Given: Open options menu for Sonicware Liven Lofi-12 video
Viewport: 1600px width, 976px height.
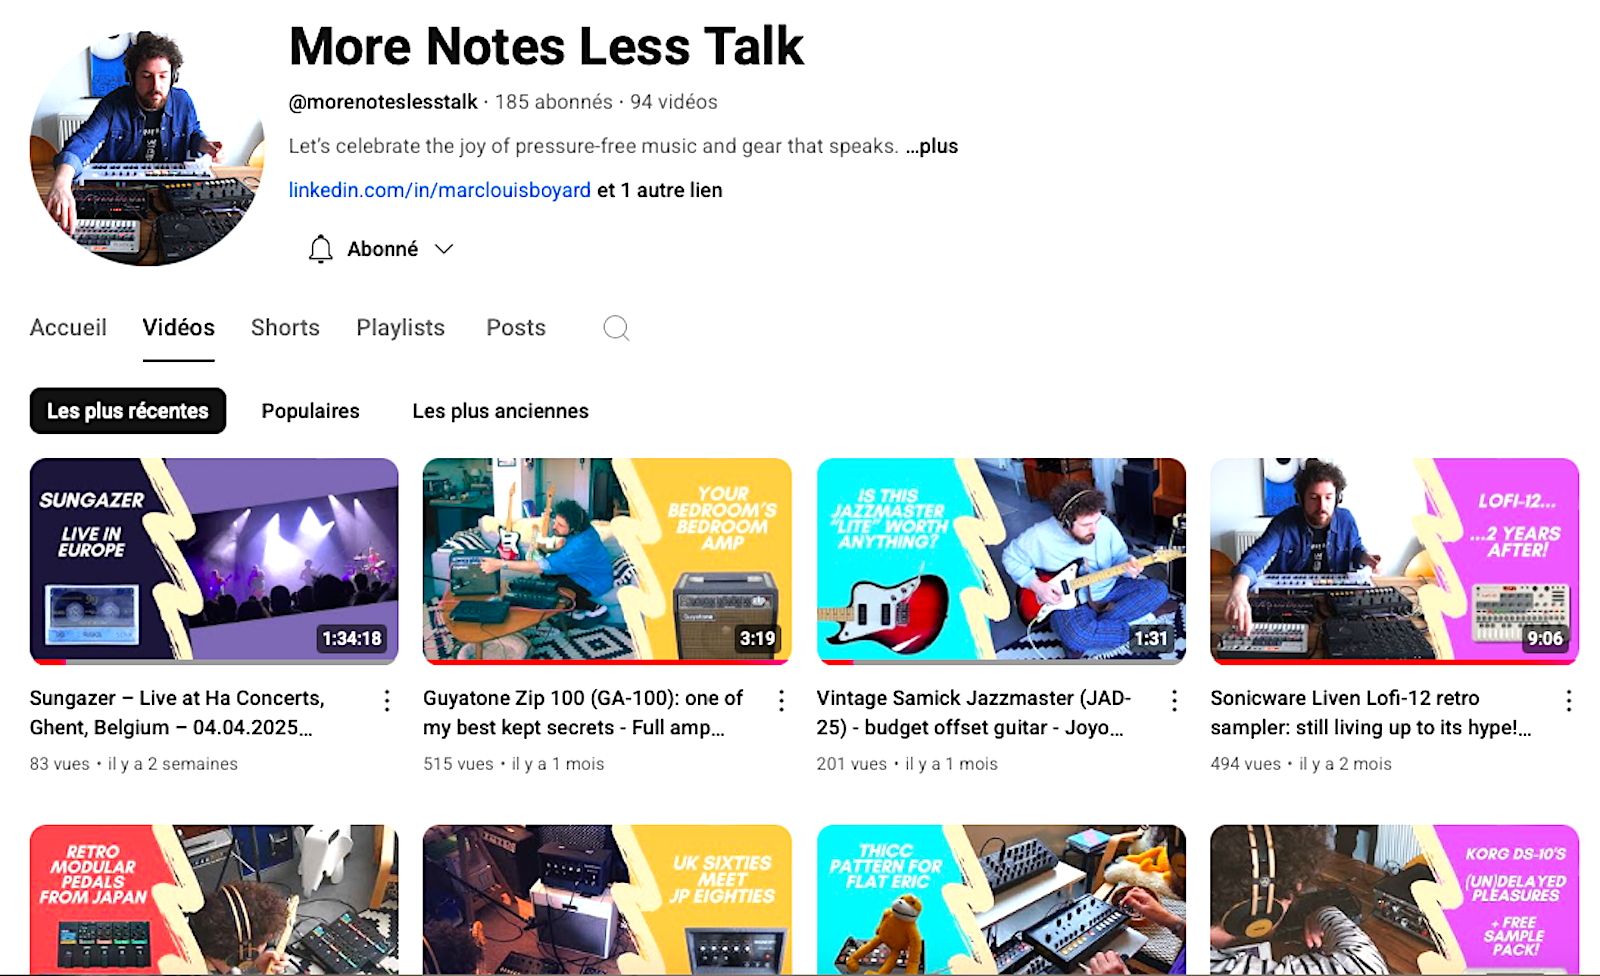Looking at the screenshot, I should click(1568, 700).
